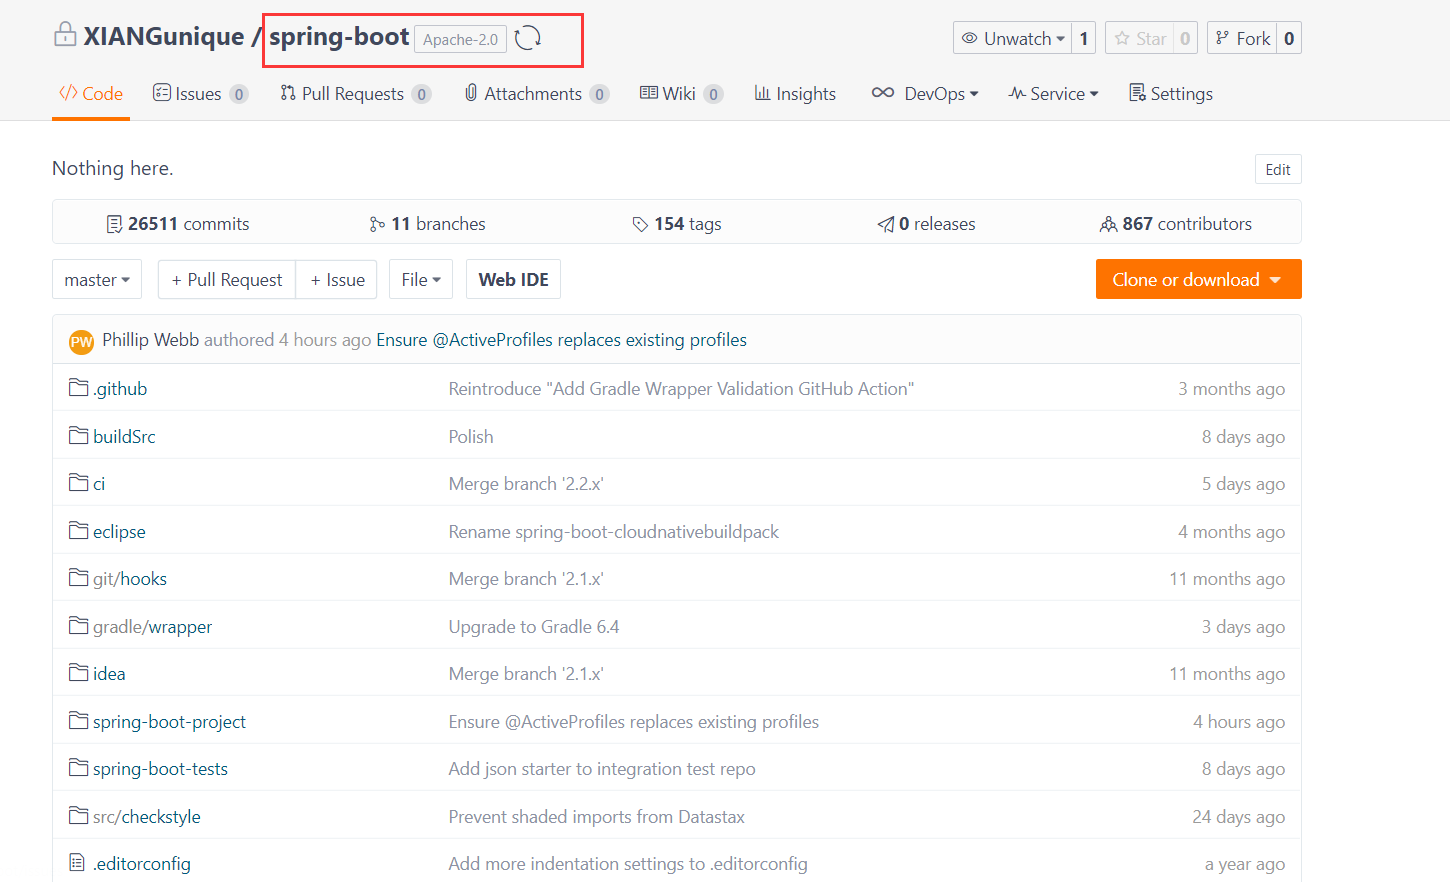
Task: Click the tag icon next to 154 tags
Action: click(x=640, y=224)
